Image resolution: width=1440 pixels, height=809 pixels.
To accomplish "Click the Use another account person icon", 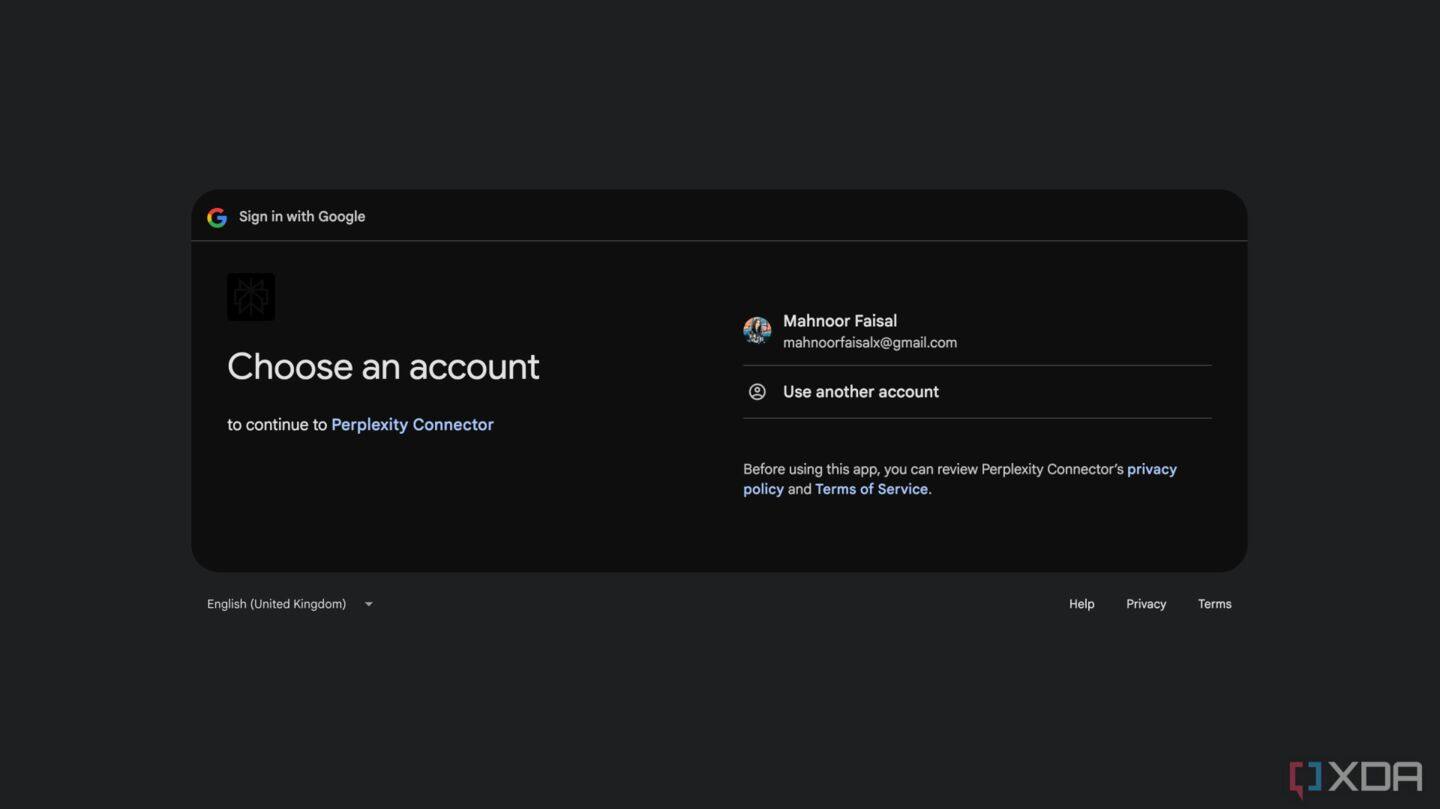I will click(x=757, y=391).
